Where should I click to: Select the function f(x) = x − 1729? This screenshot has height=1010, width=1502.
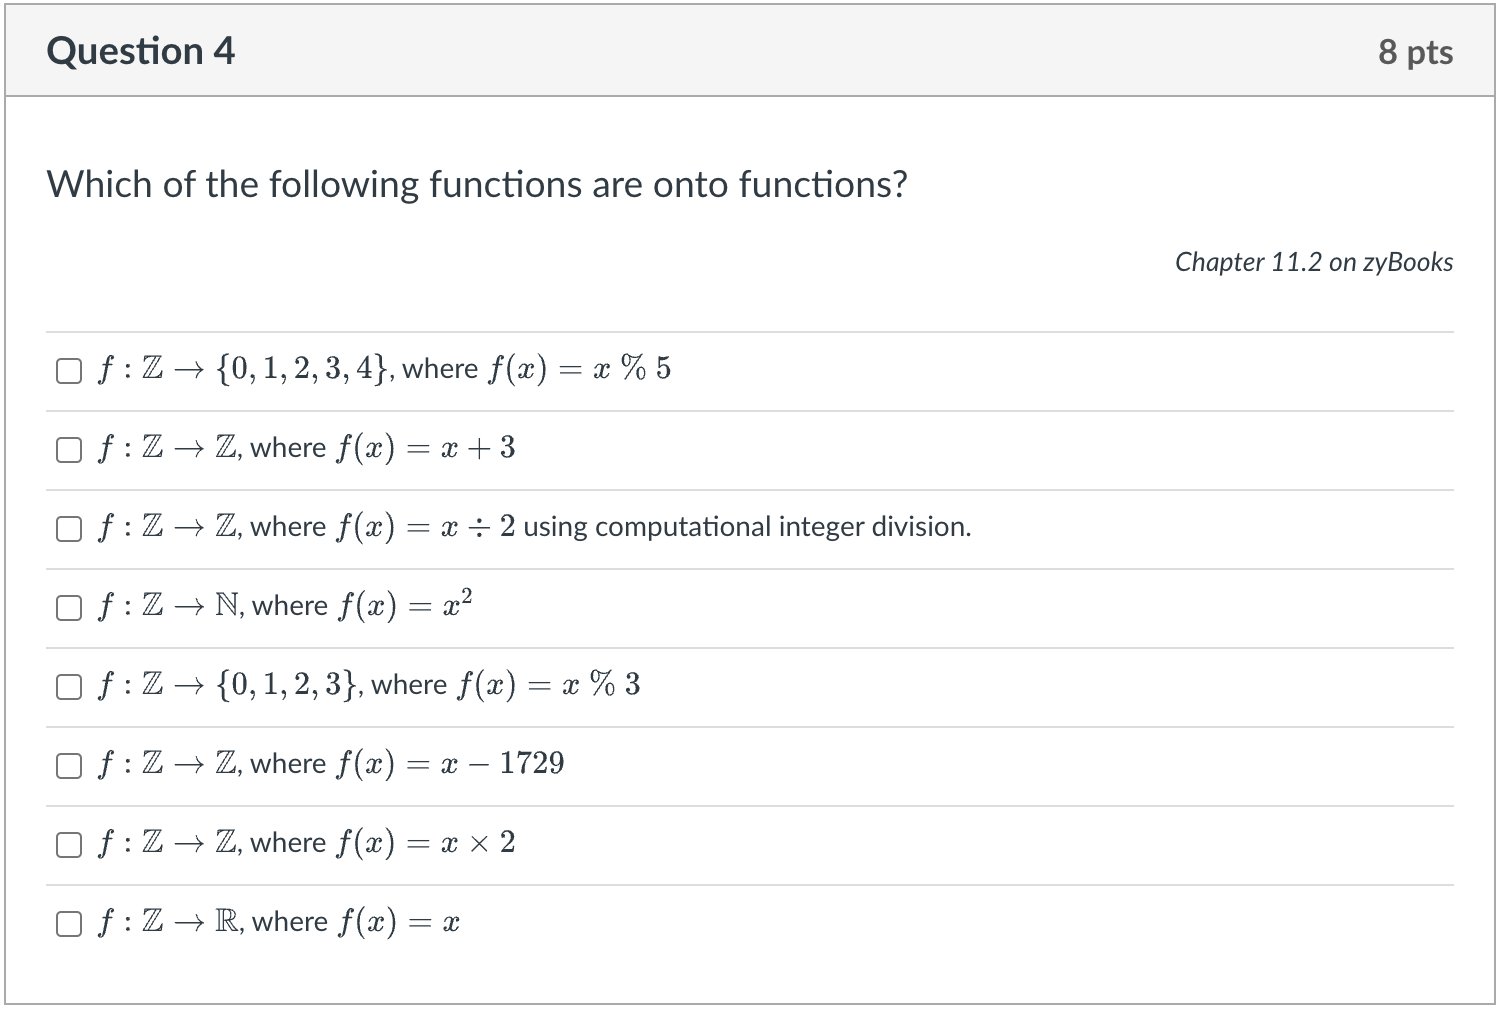(x=69, y=765)
